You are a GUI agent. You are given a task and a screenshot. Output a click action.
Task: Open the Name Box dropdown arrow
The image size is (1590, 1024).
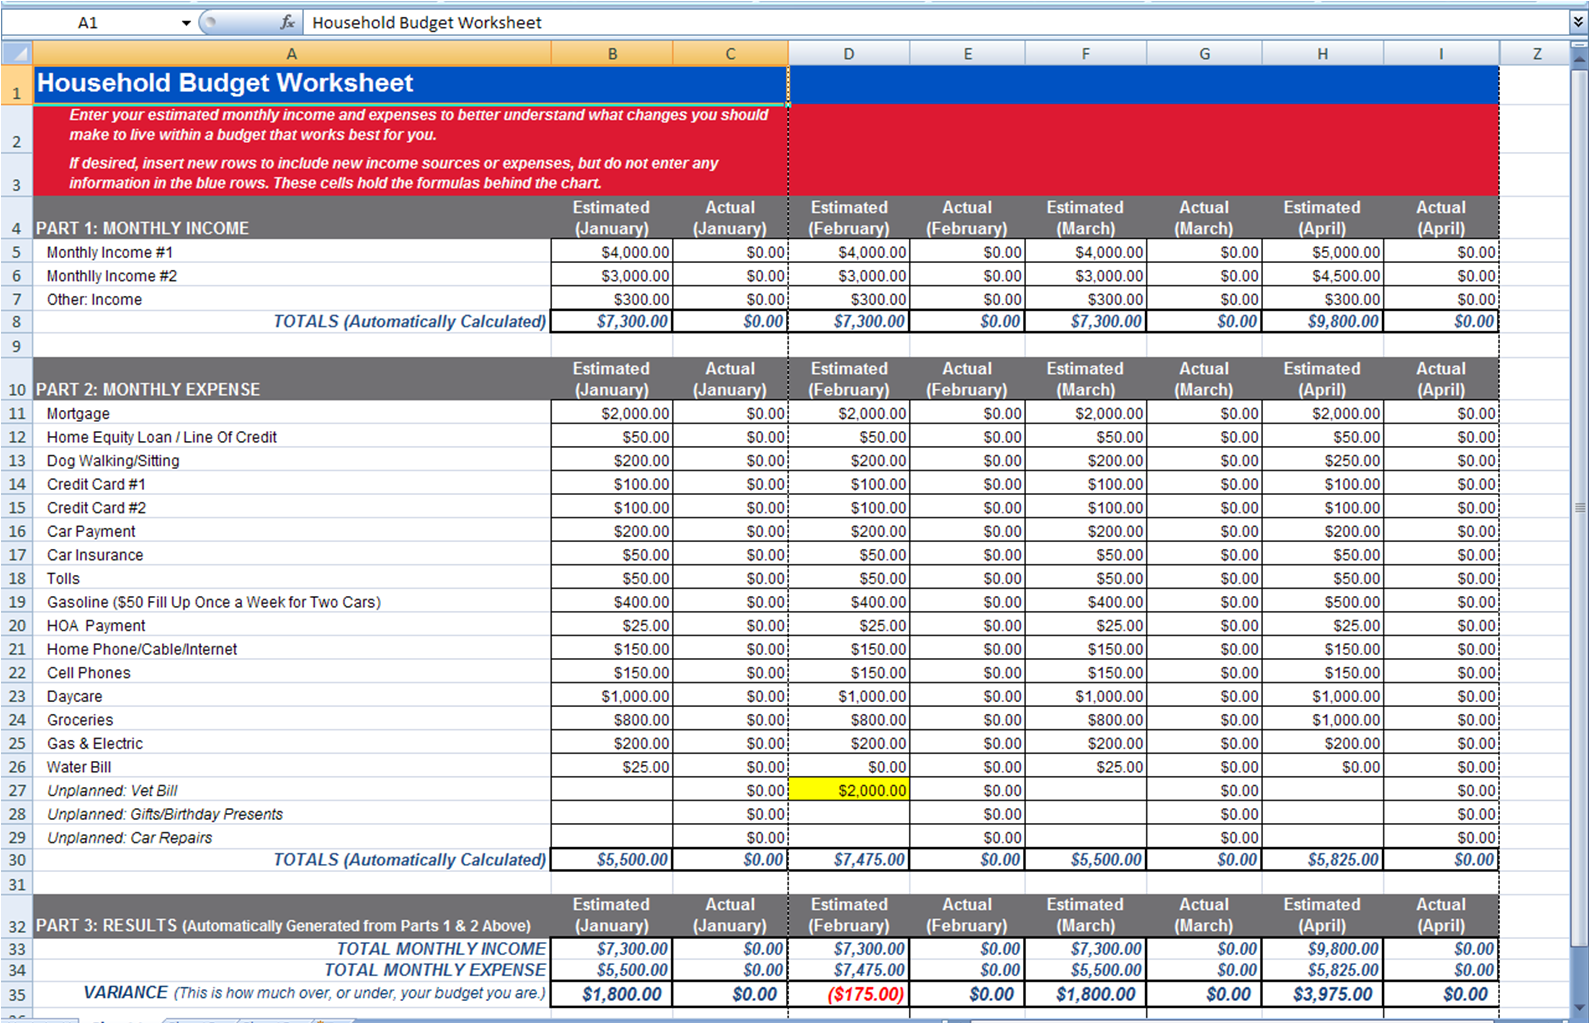click(186, 22)
